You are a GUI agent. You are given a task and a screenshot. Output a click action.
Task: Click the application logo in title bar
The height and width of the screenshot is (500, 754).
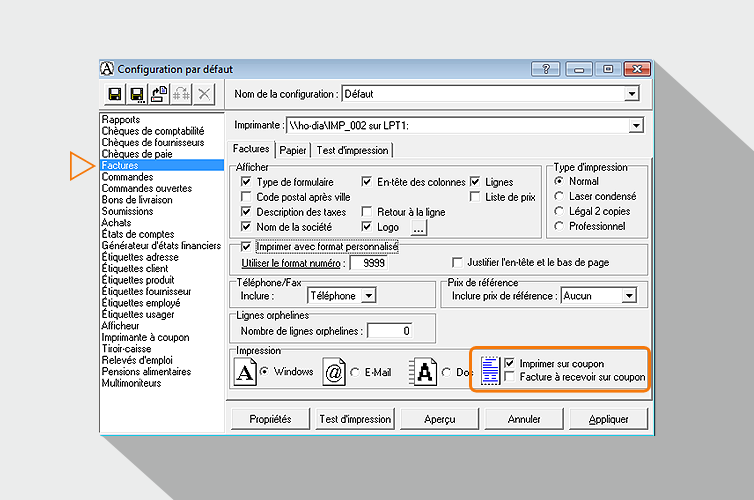[x=107, y=69]
